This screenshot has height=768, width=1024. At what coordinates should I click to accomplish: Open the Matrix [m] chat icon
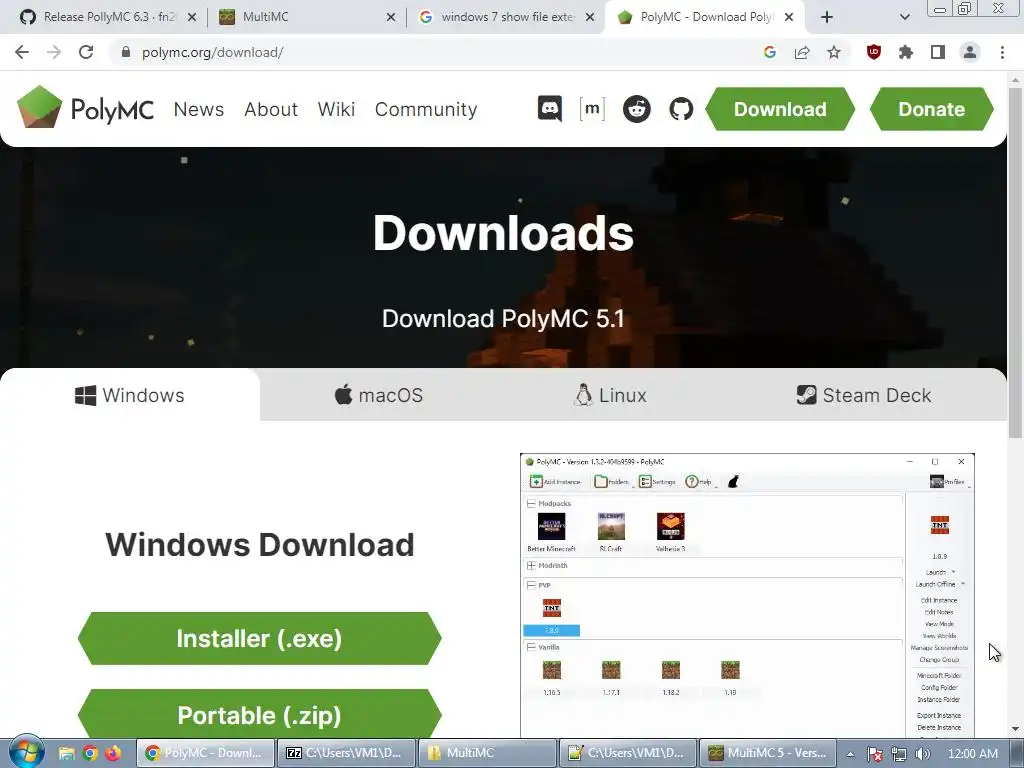point(592,109)
